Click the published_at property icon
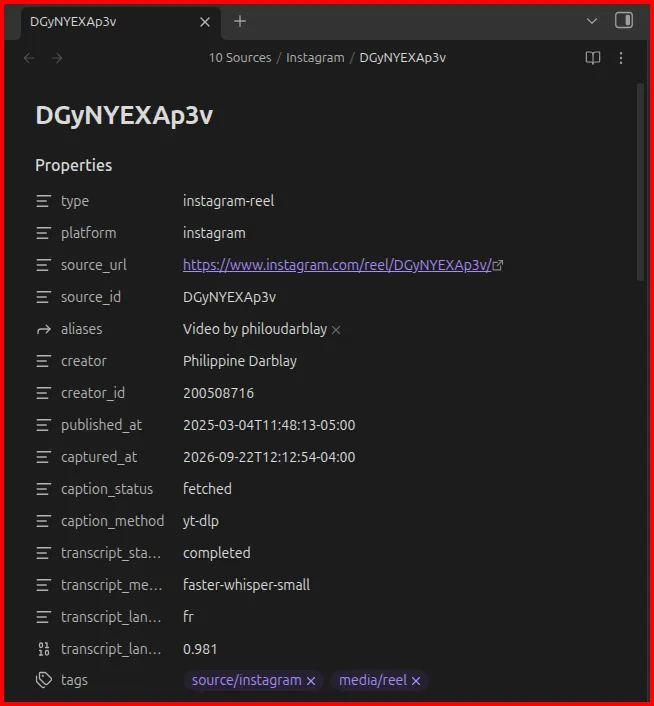This screenshot has width=654, height=706. click(43, 425)
